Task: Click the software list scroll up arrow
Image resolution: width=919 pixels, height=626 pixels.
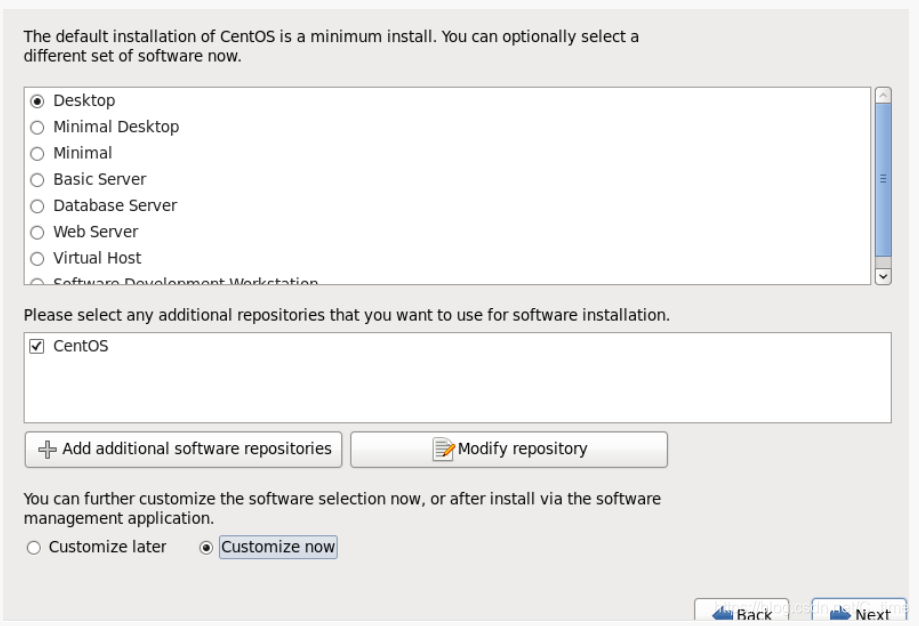Action: [x=883, y=95]
